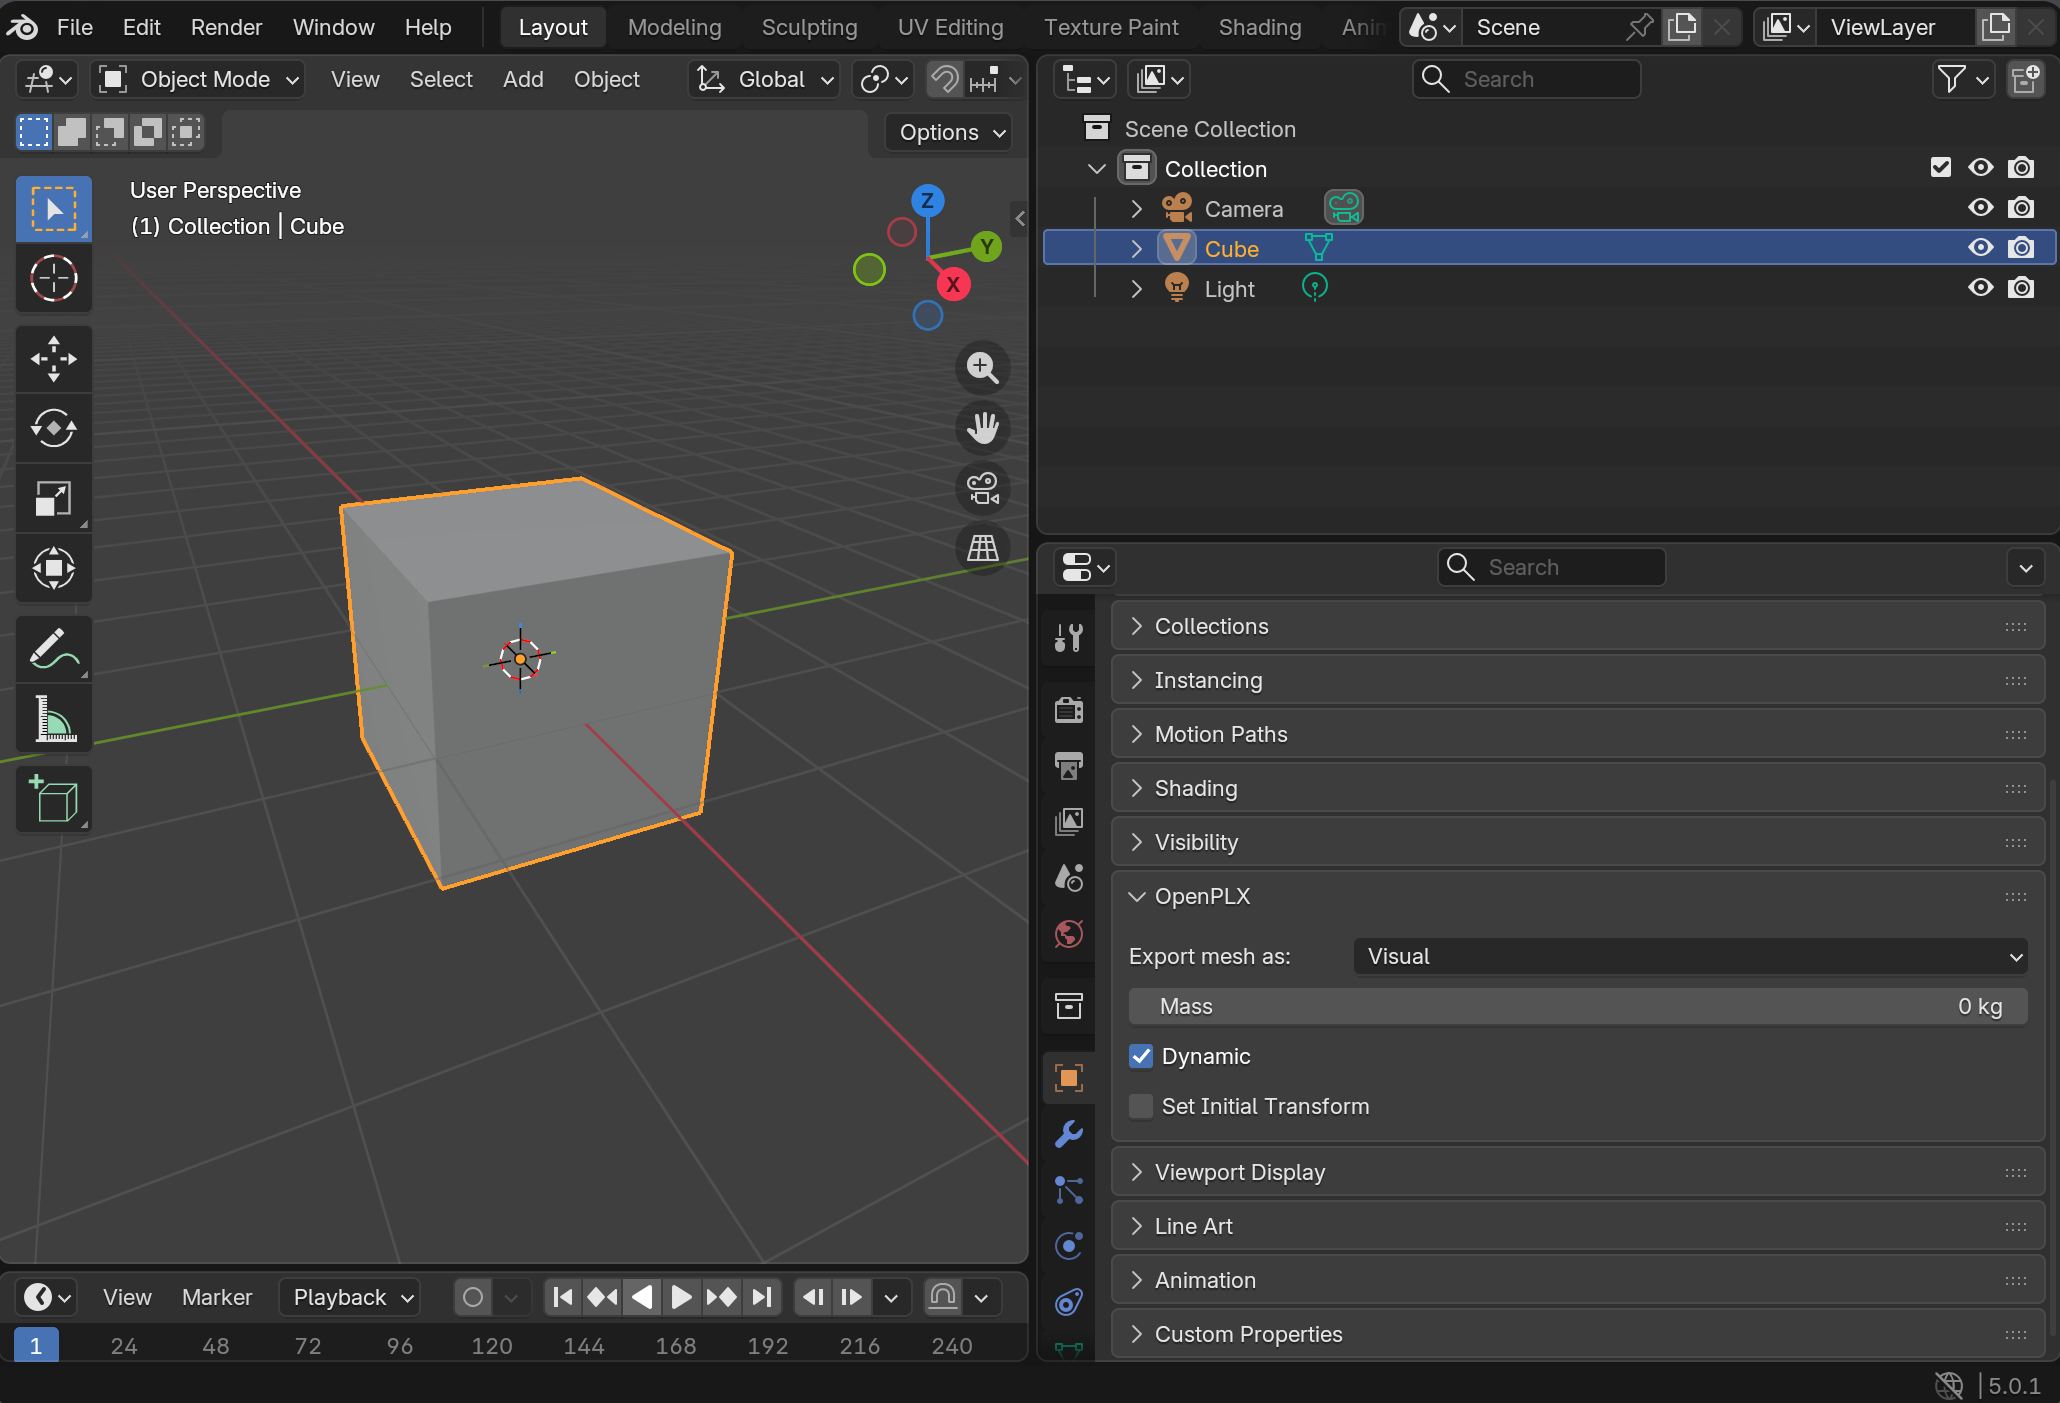Open the Physics properties tab
The width and height of the screenshot is (2060, 1403).
[1069, 1246]
